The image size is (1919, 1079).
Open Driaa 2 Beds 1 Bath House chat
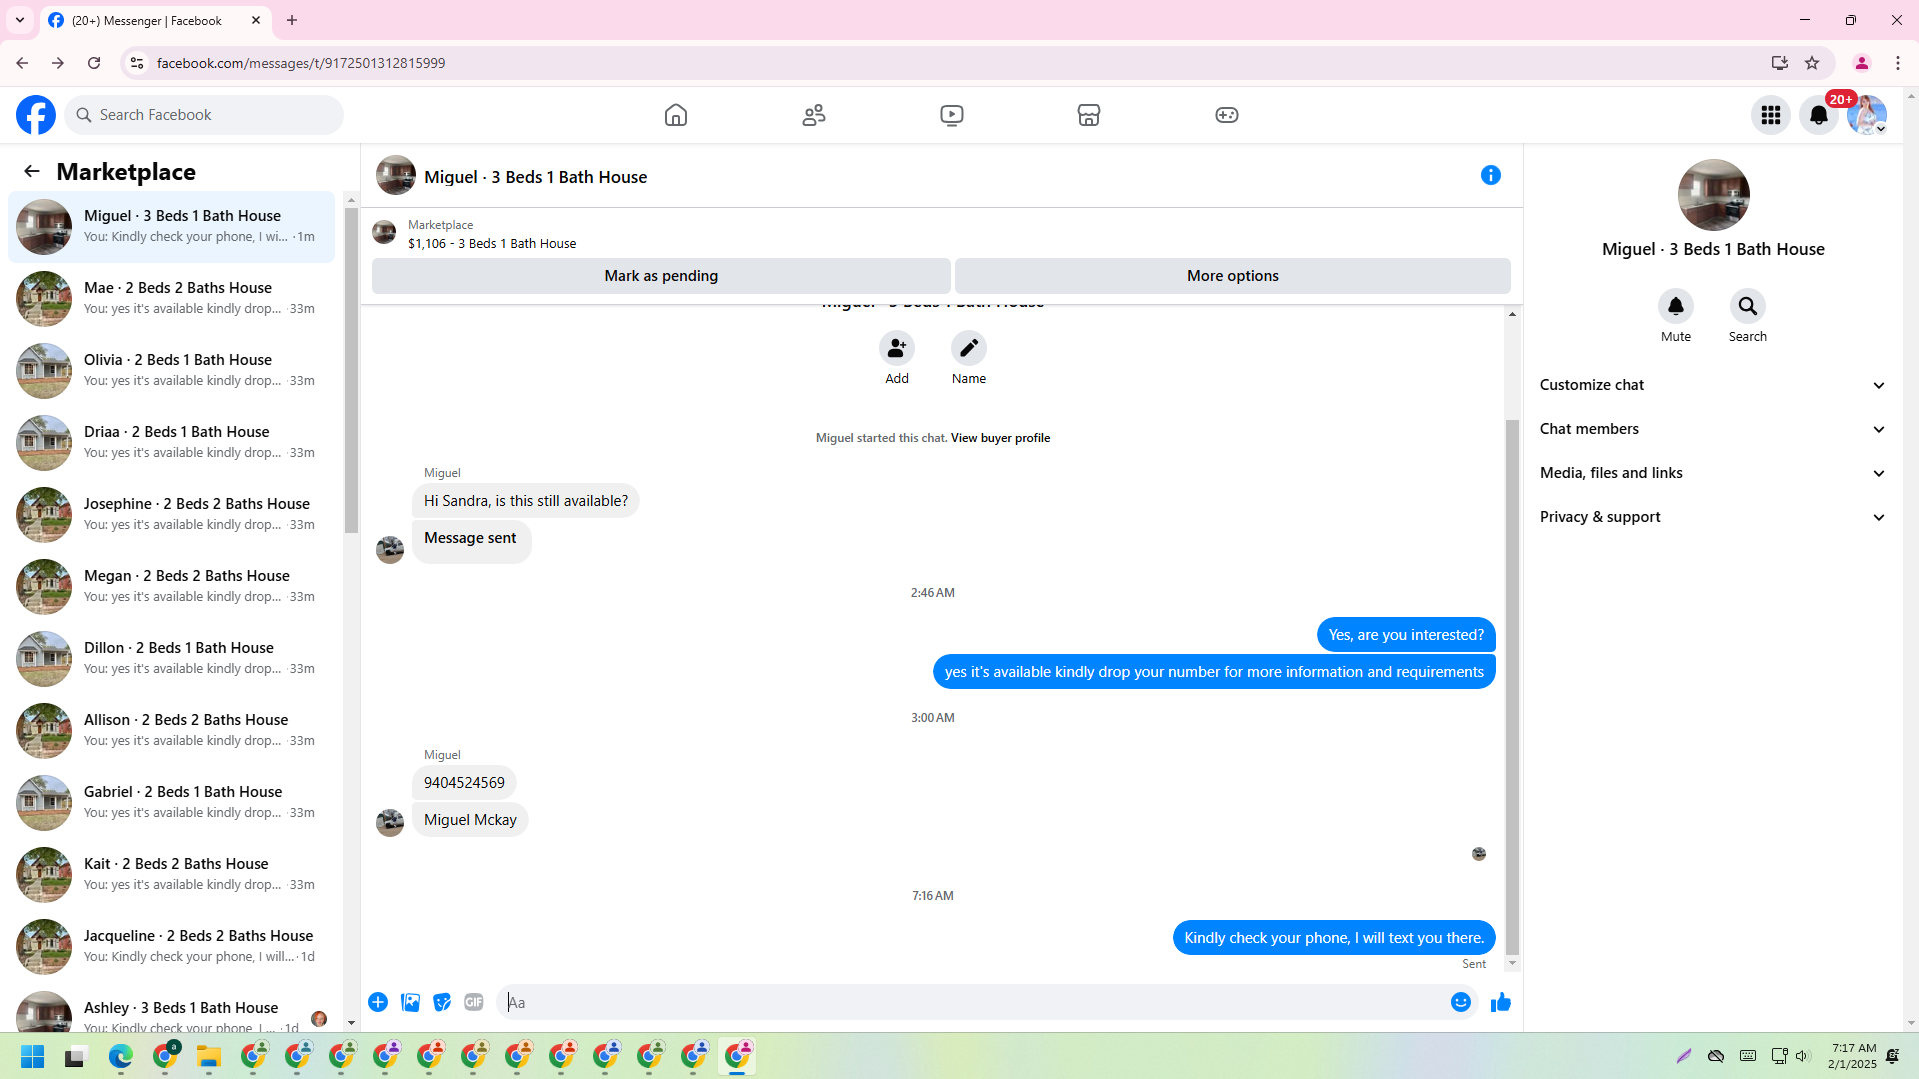[x=172, y=442]
